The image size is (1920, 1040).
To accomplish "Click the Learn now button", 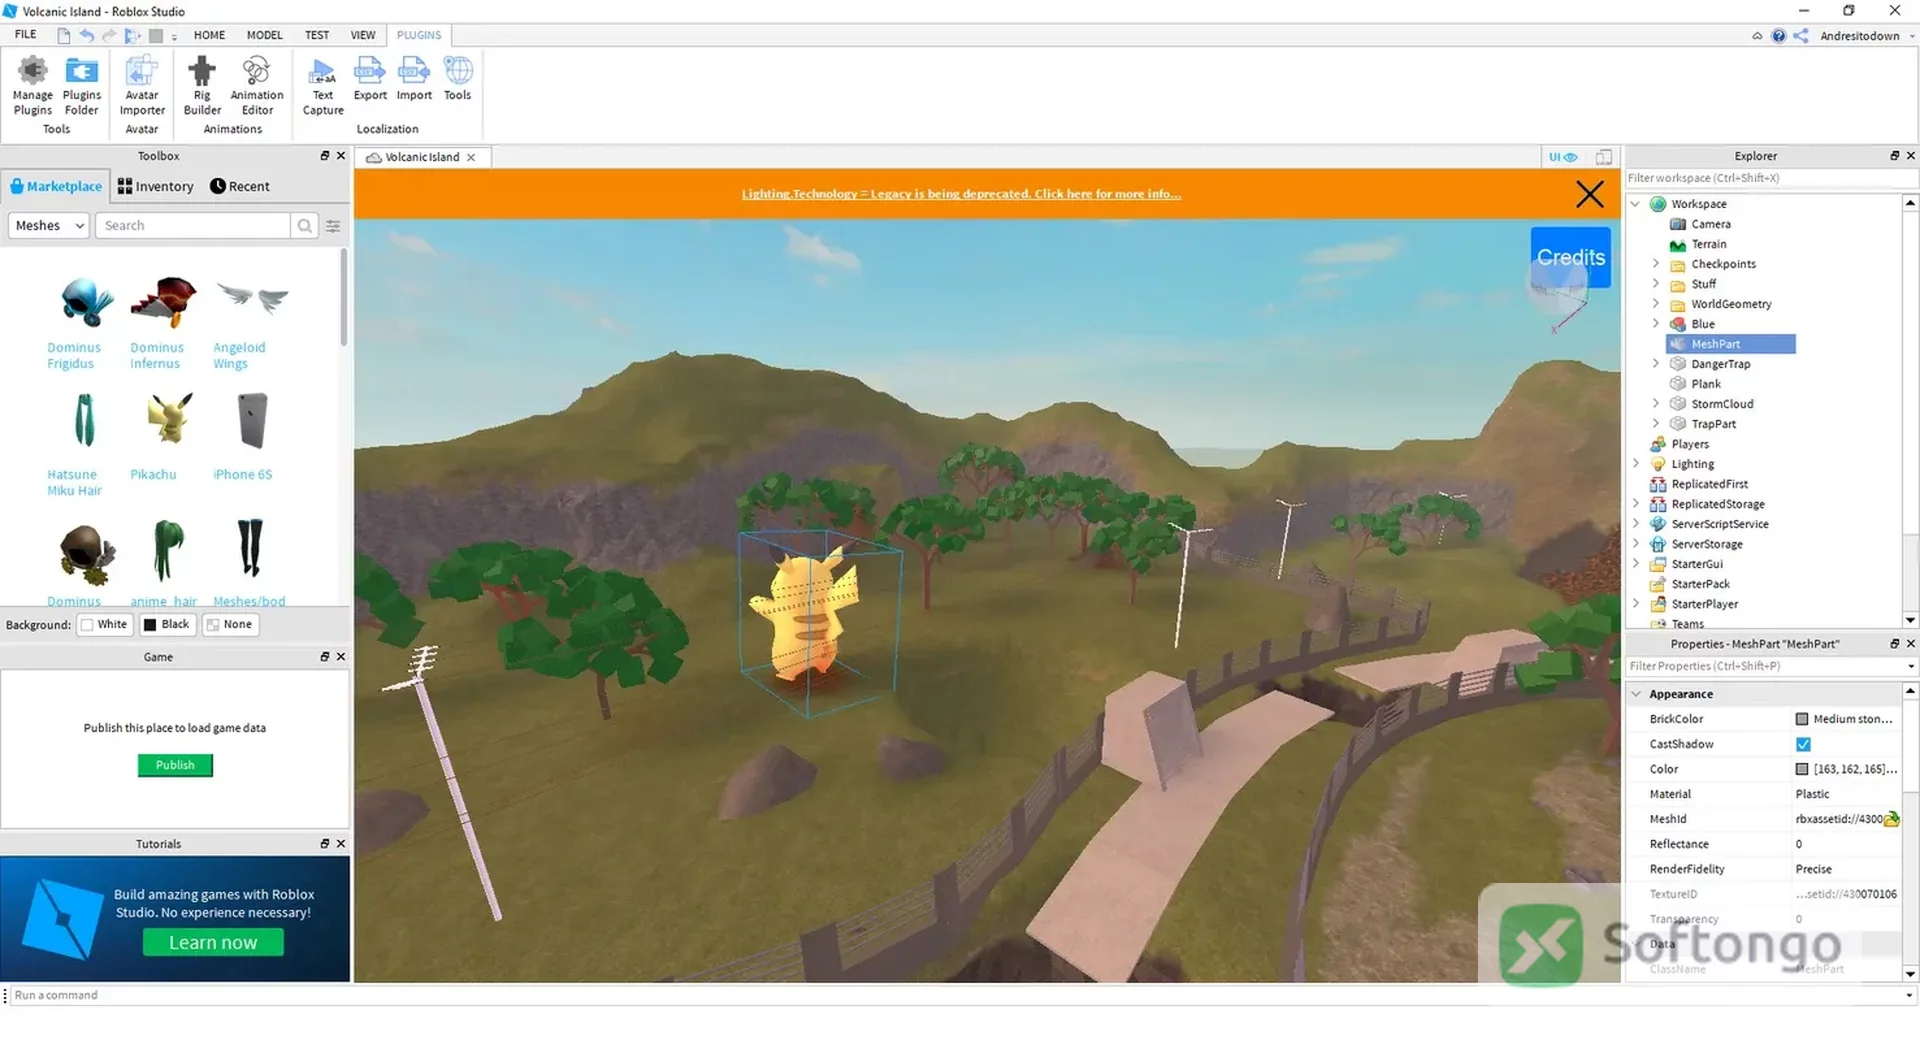I will pyautogui.click(x=213, y=943).
